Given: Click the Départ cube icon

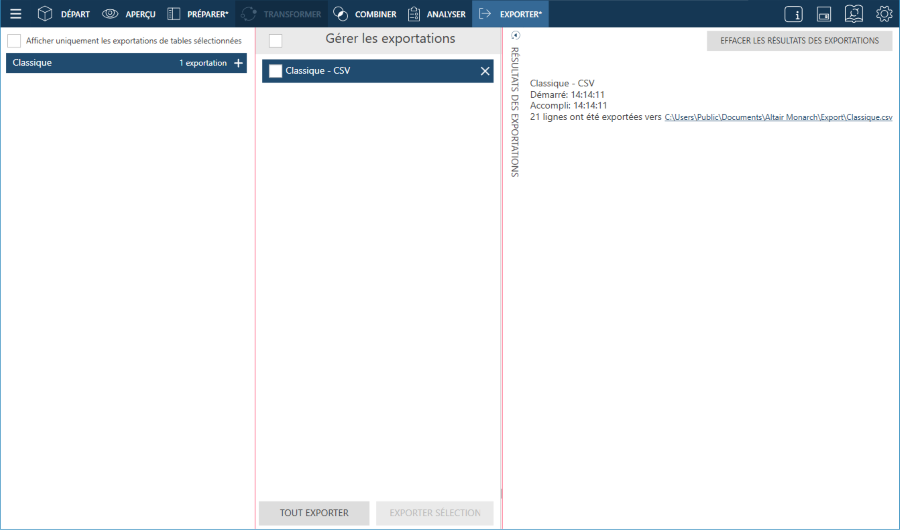Looking at the screenshot, I should click(x=45, y=14).
